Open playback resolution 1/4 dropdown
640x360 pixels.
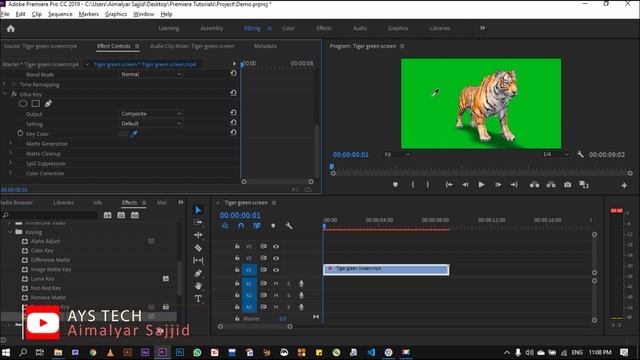pyautogui.click(x=556, y=154)
